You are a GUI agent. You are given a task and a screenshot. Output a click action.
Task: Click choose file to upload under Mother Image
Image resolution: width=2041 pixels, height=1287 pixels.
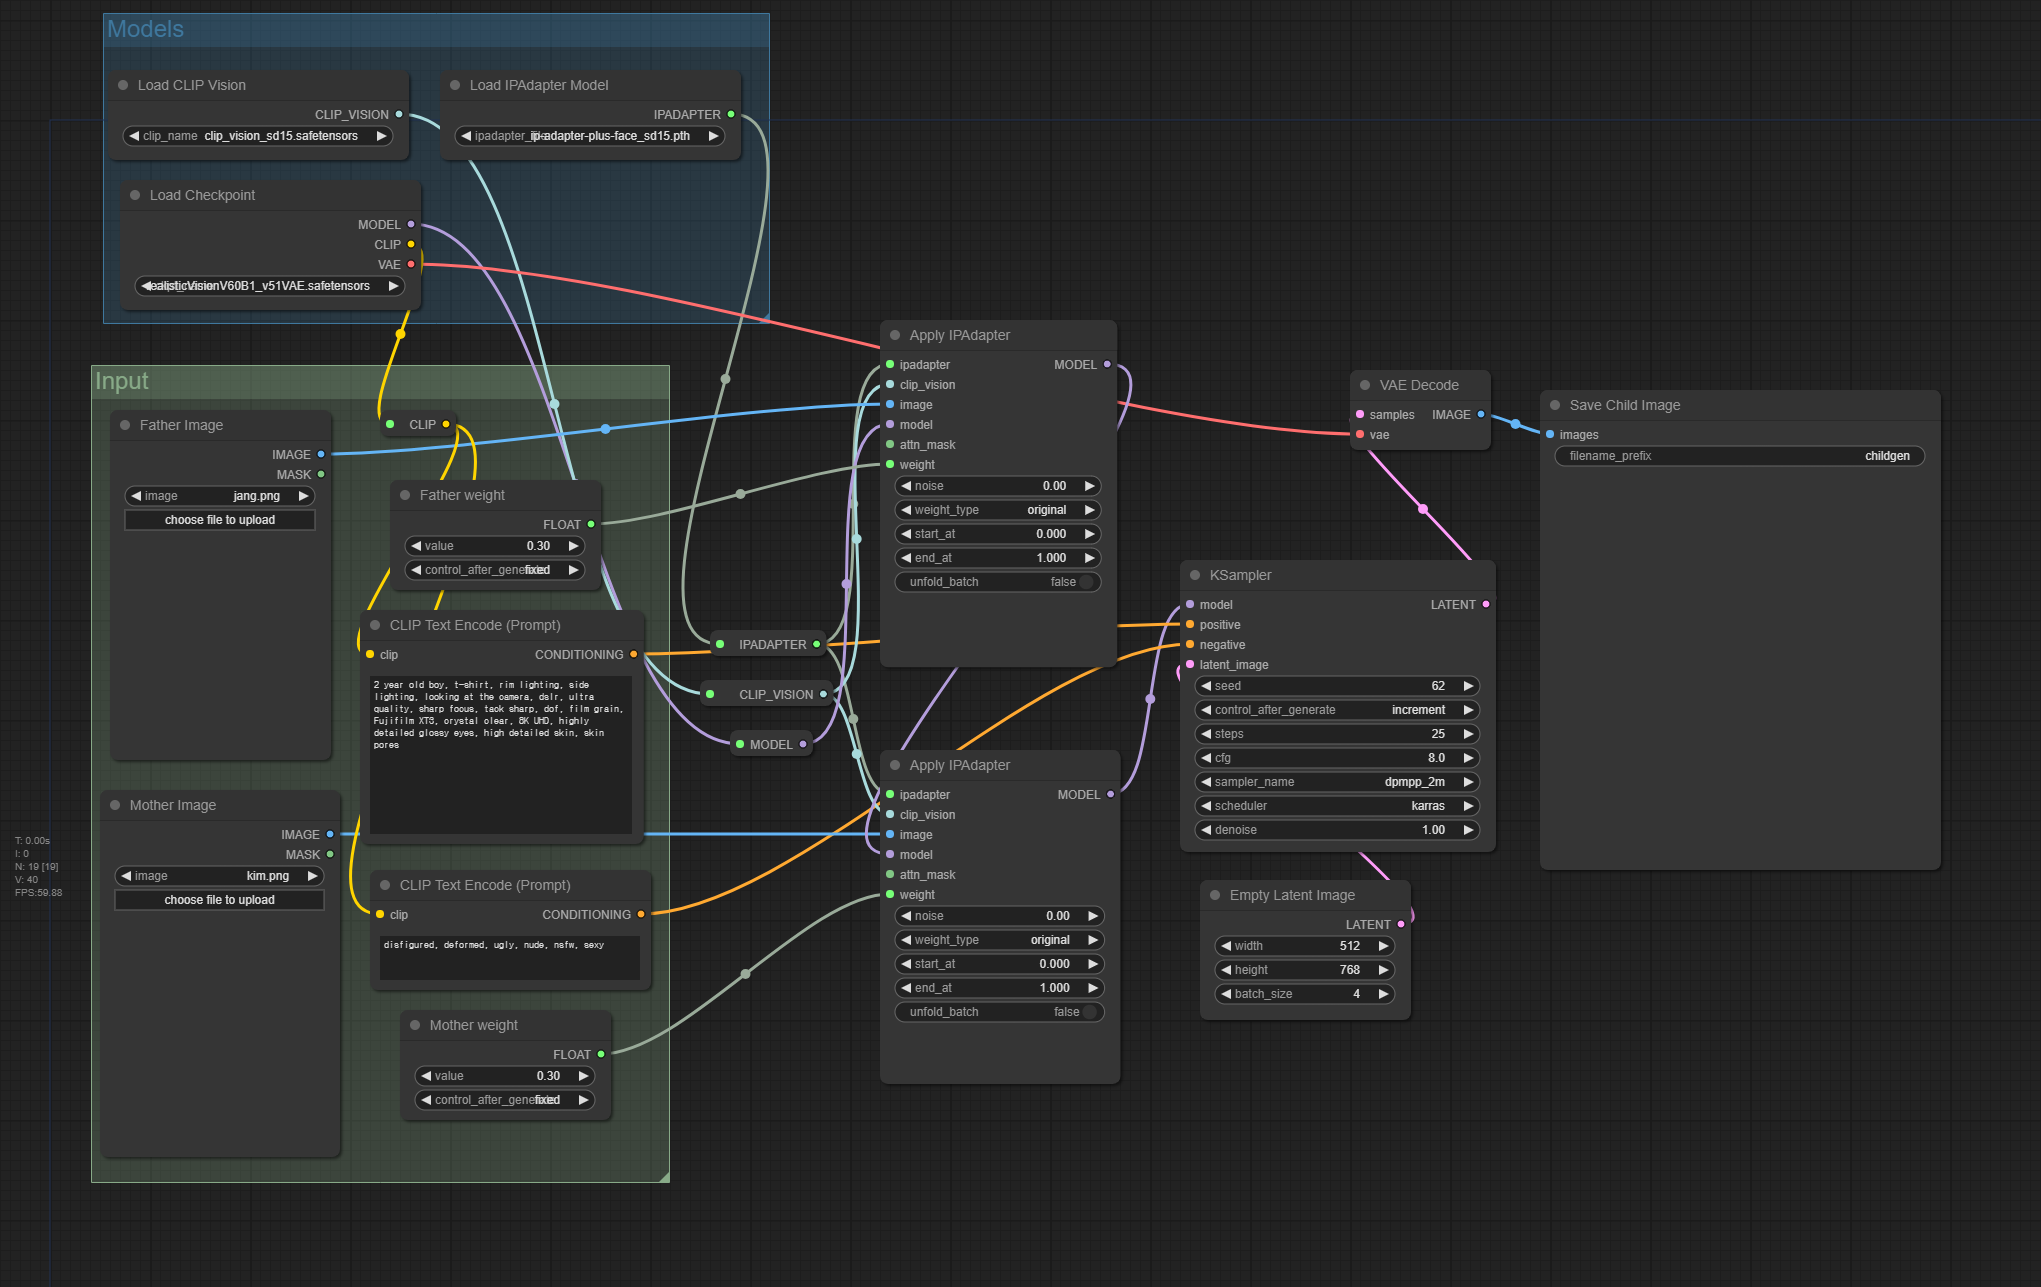tap(220, 900)
